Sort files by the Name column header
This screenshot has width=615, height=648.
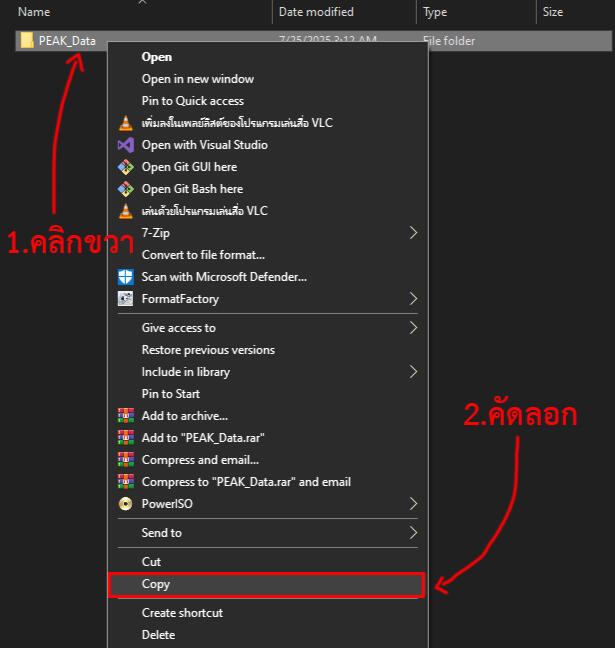35,12
